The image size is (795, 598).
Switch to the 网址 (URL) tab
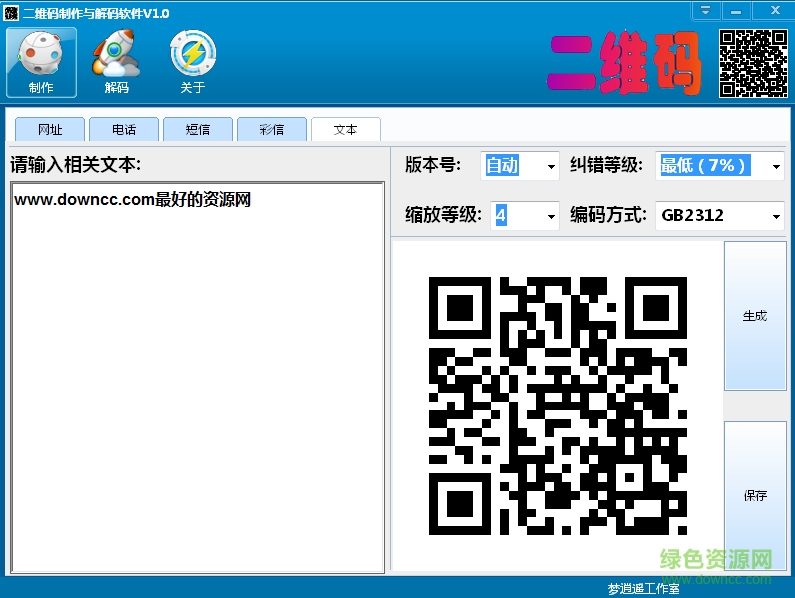[x=50, y=129]
